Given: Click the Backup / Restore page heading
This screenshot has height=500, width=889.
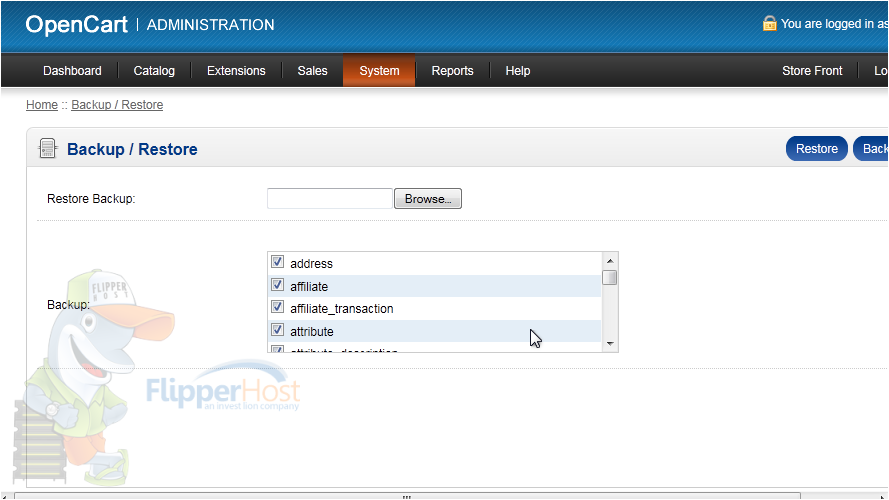Looking at the screenshot, I should (132, 149).
